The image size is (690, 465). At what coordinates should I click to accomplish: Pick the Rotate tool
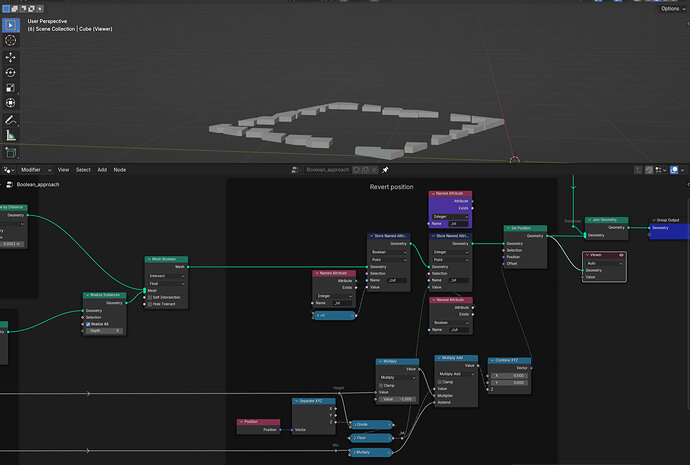click(x=11, y=73)
